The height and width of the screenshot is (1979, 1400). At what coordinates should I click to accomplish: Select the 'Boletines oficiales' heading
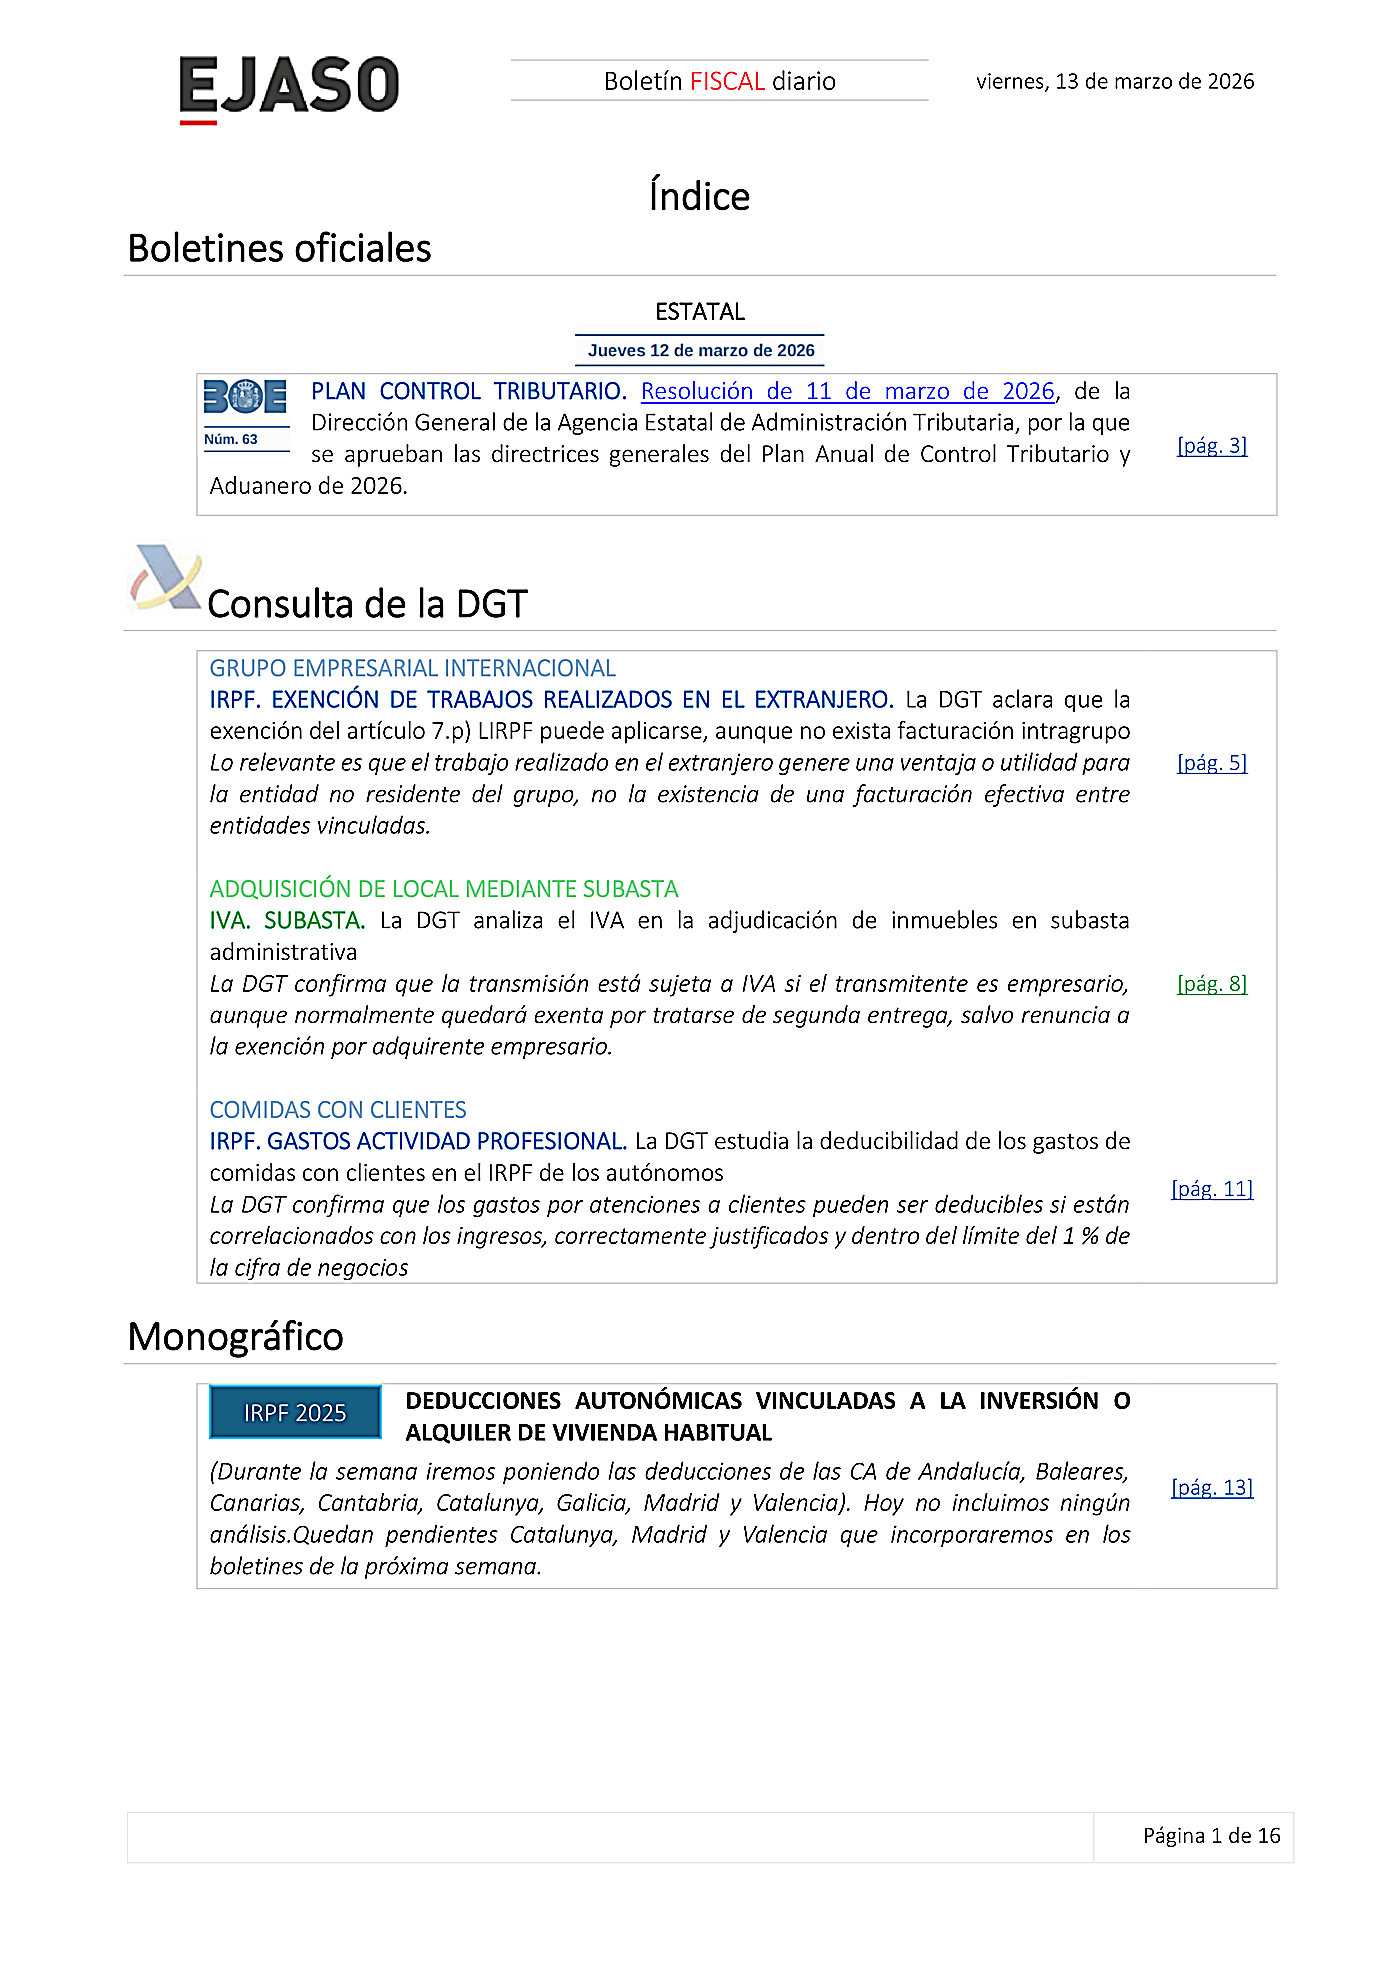[x=279, y=248]
